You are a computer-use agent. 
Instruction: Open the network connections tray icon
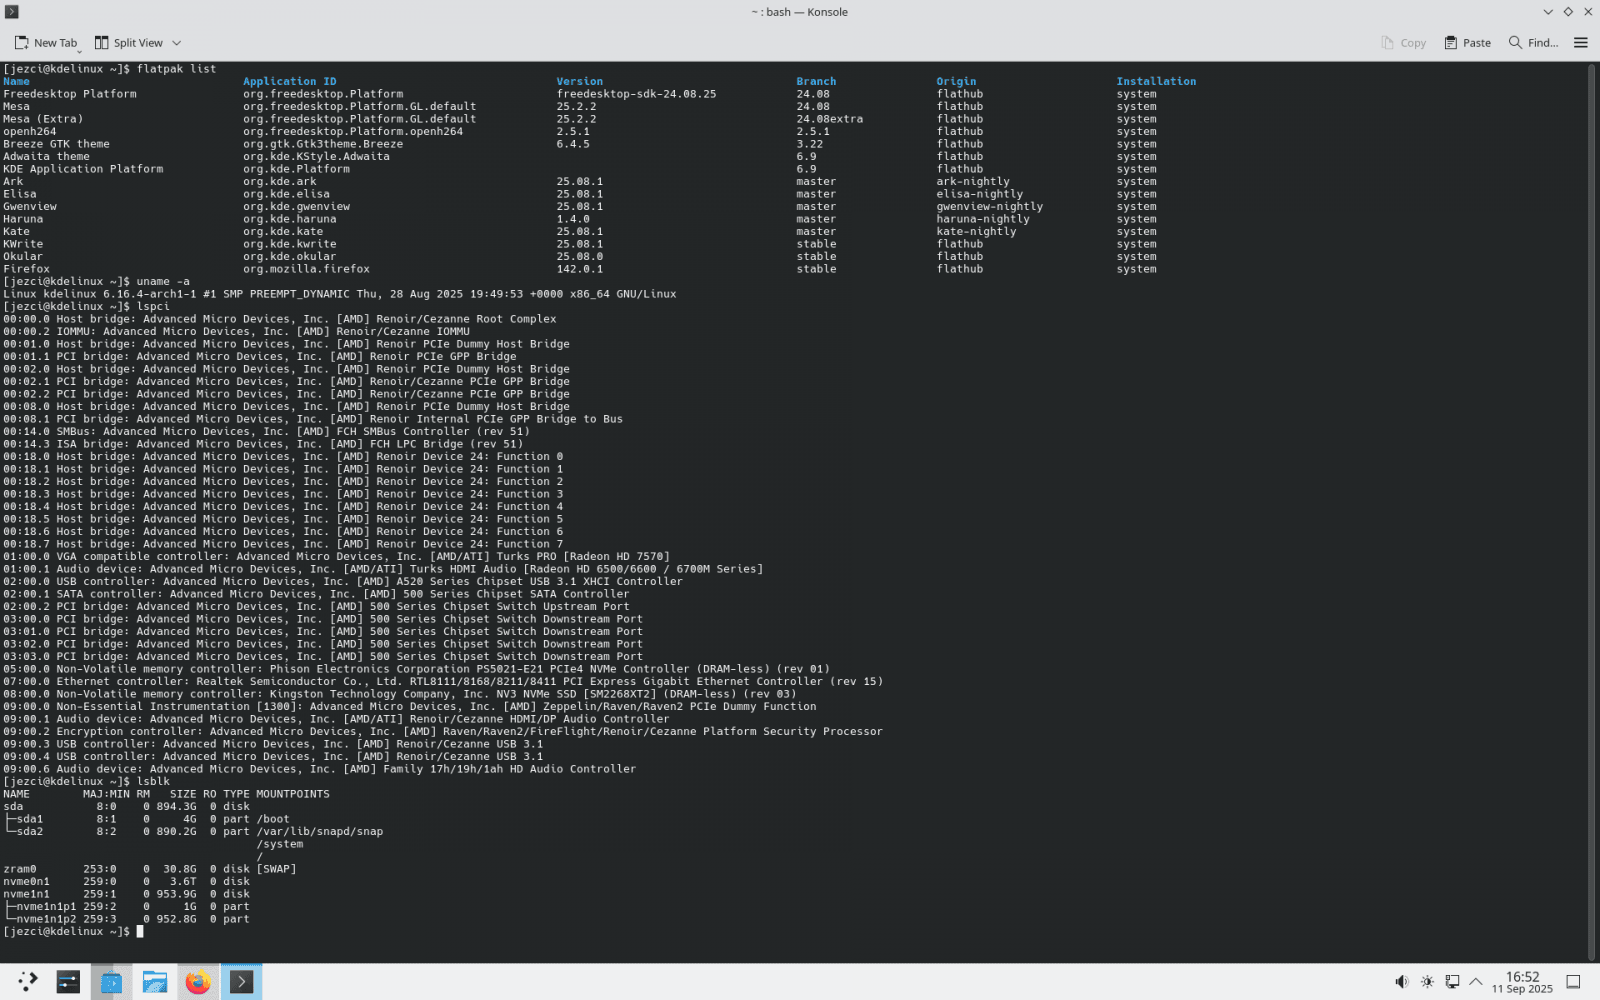[1452, 982]
